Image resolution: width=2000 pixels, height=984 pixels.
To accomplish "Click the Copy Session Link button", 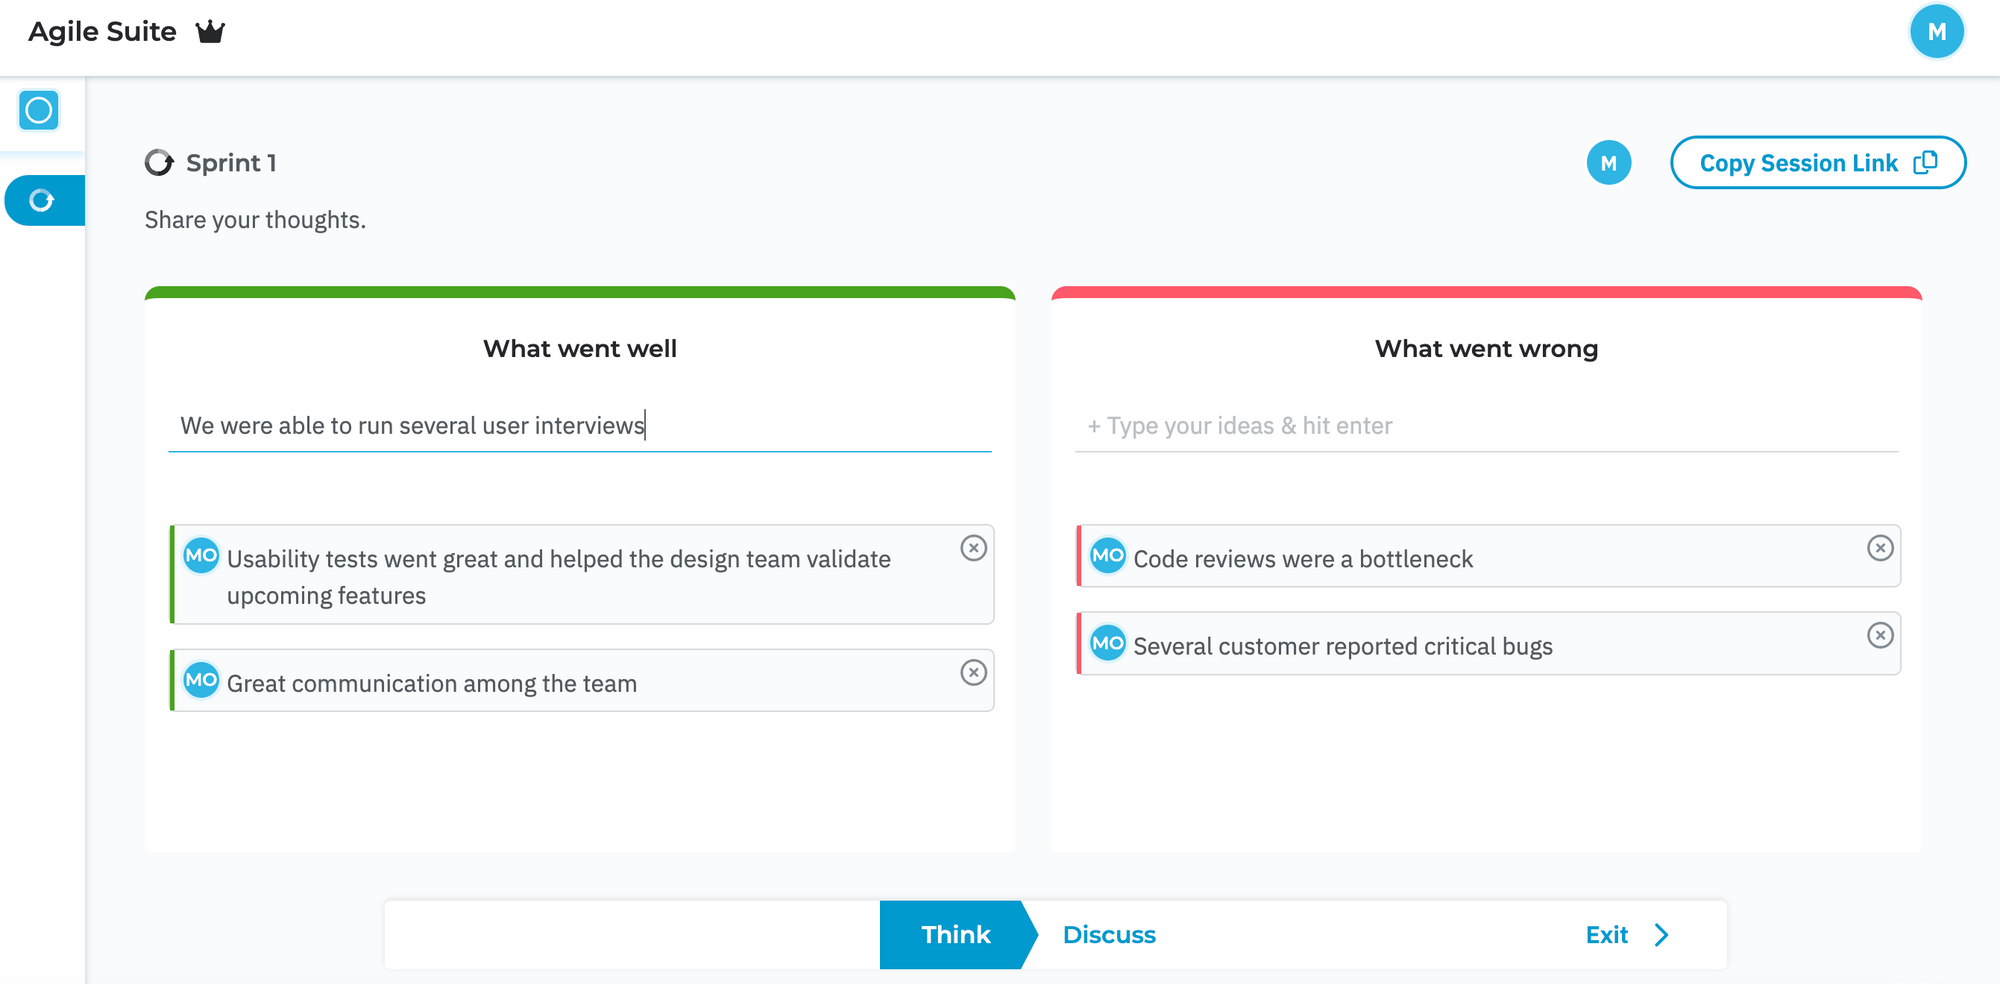I will tap(1817, 163).
